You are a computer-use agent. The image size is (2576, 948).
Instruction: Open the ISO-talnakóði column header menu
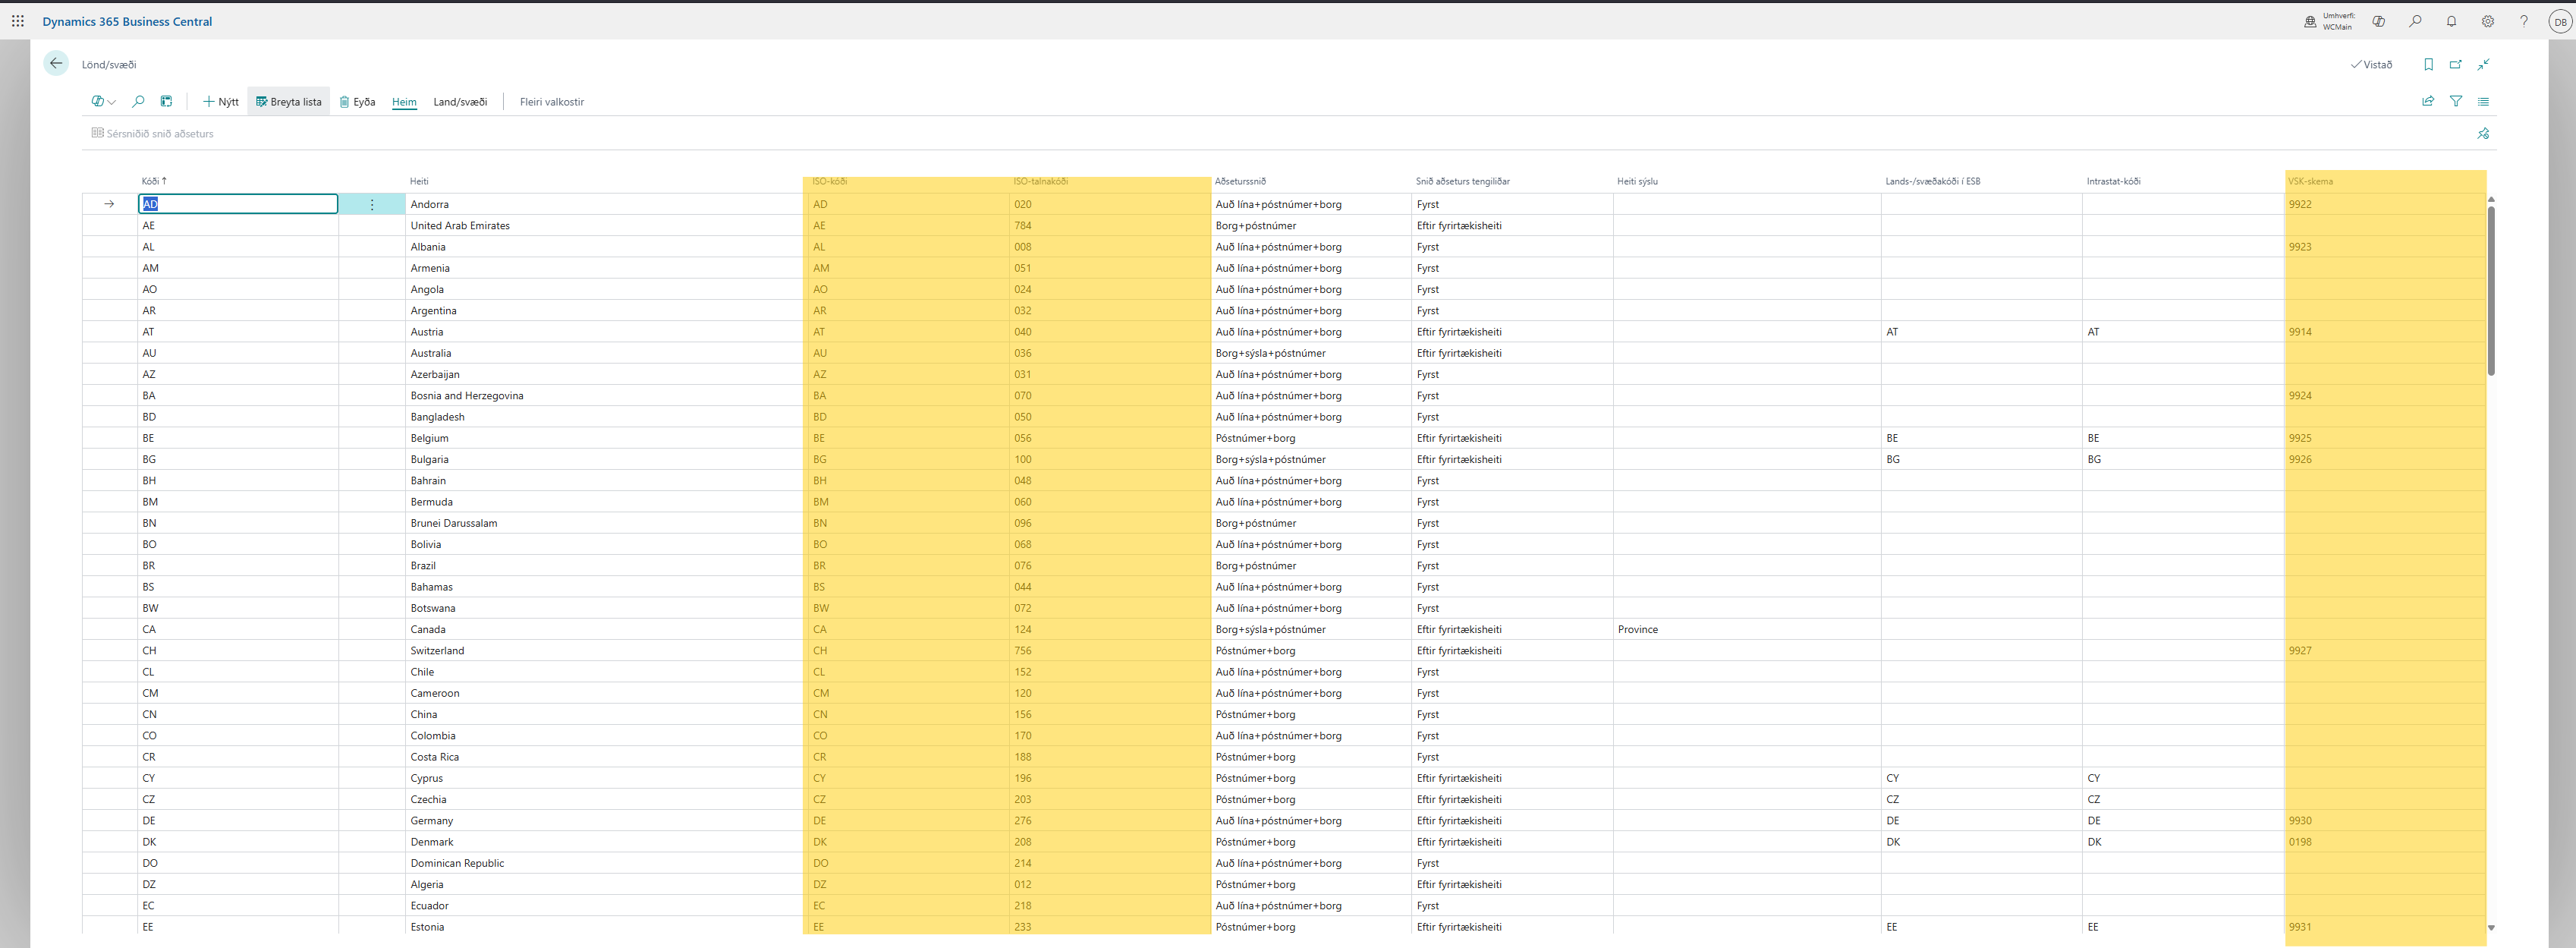pos(1040,181)
